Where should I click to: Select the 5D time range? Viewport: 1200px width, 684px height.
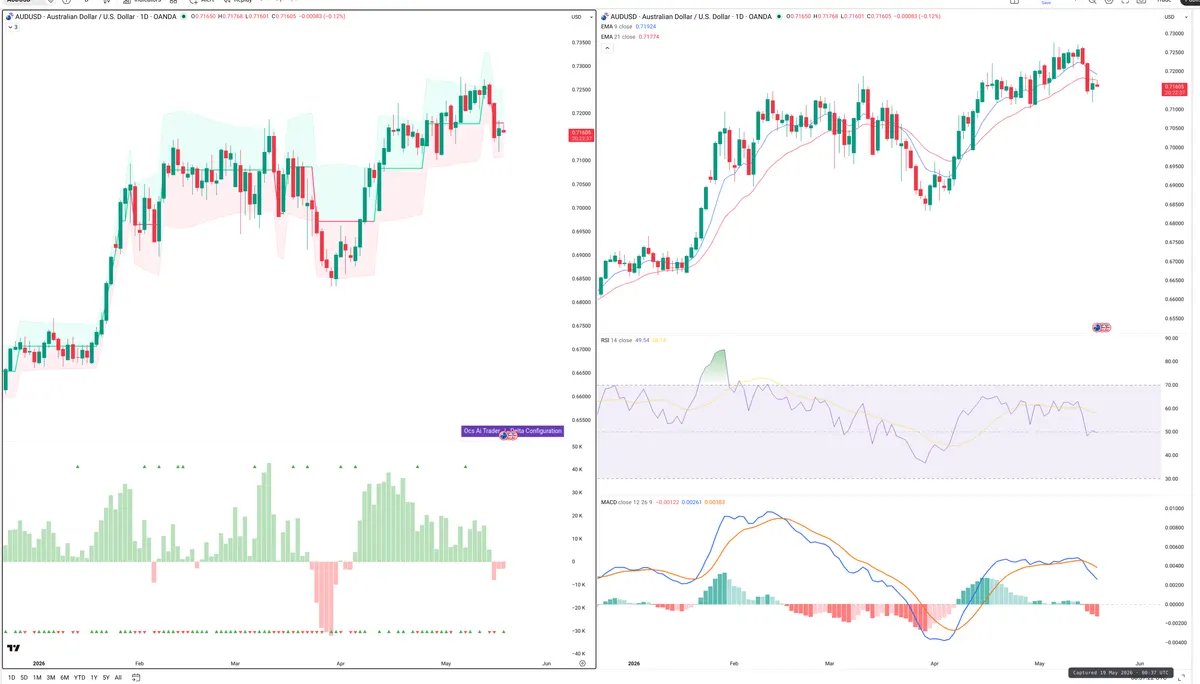[25, 677]
